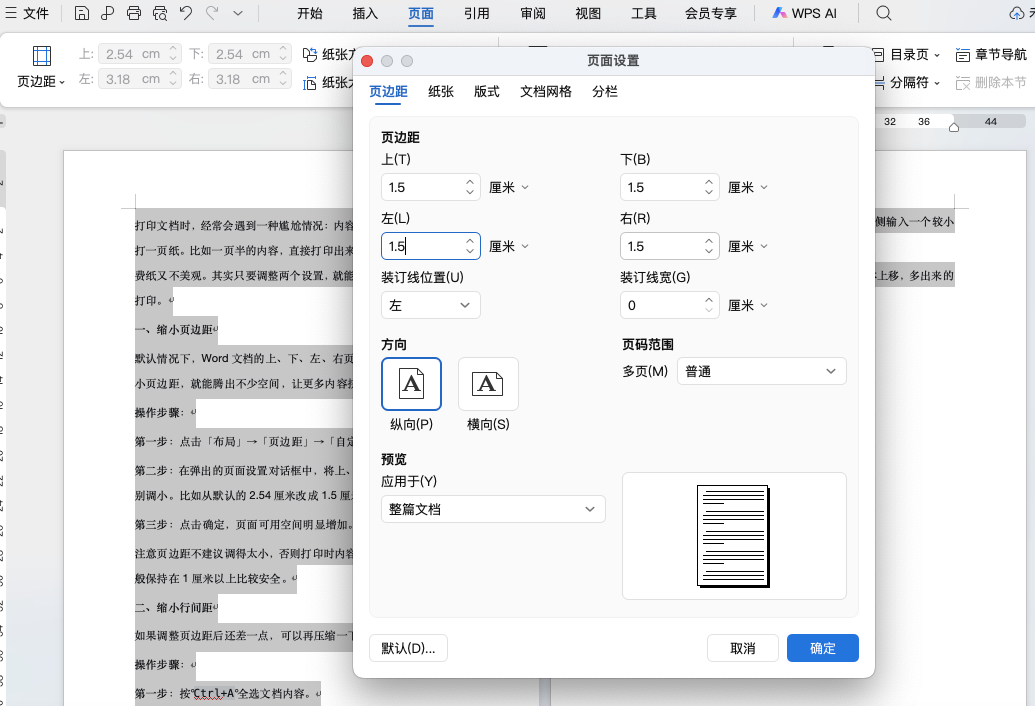Open WPS AI panel

coord(805,13)
